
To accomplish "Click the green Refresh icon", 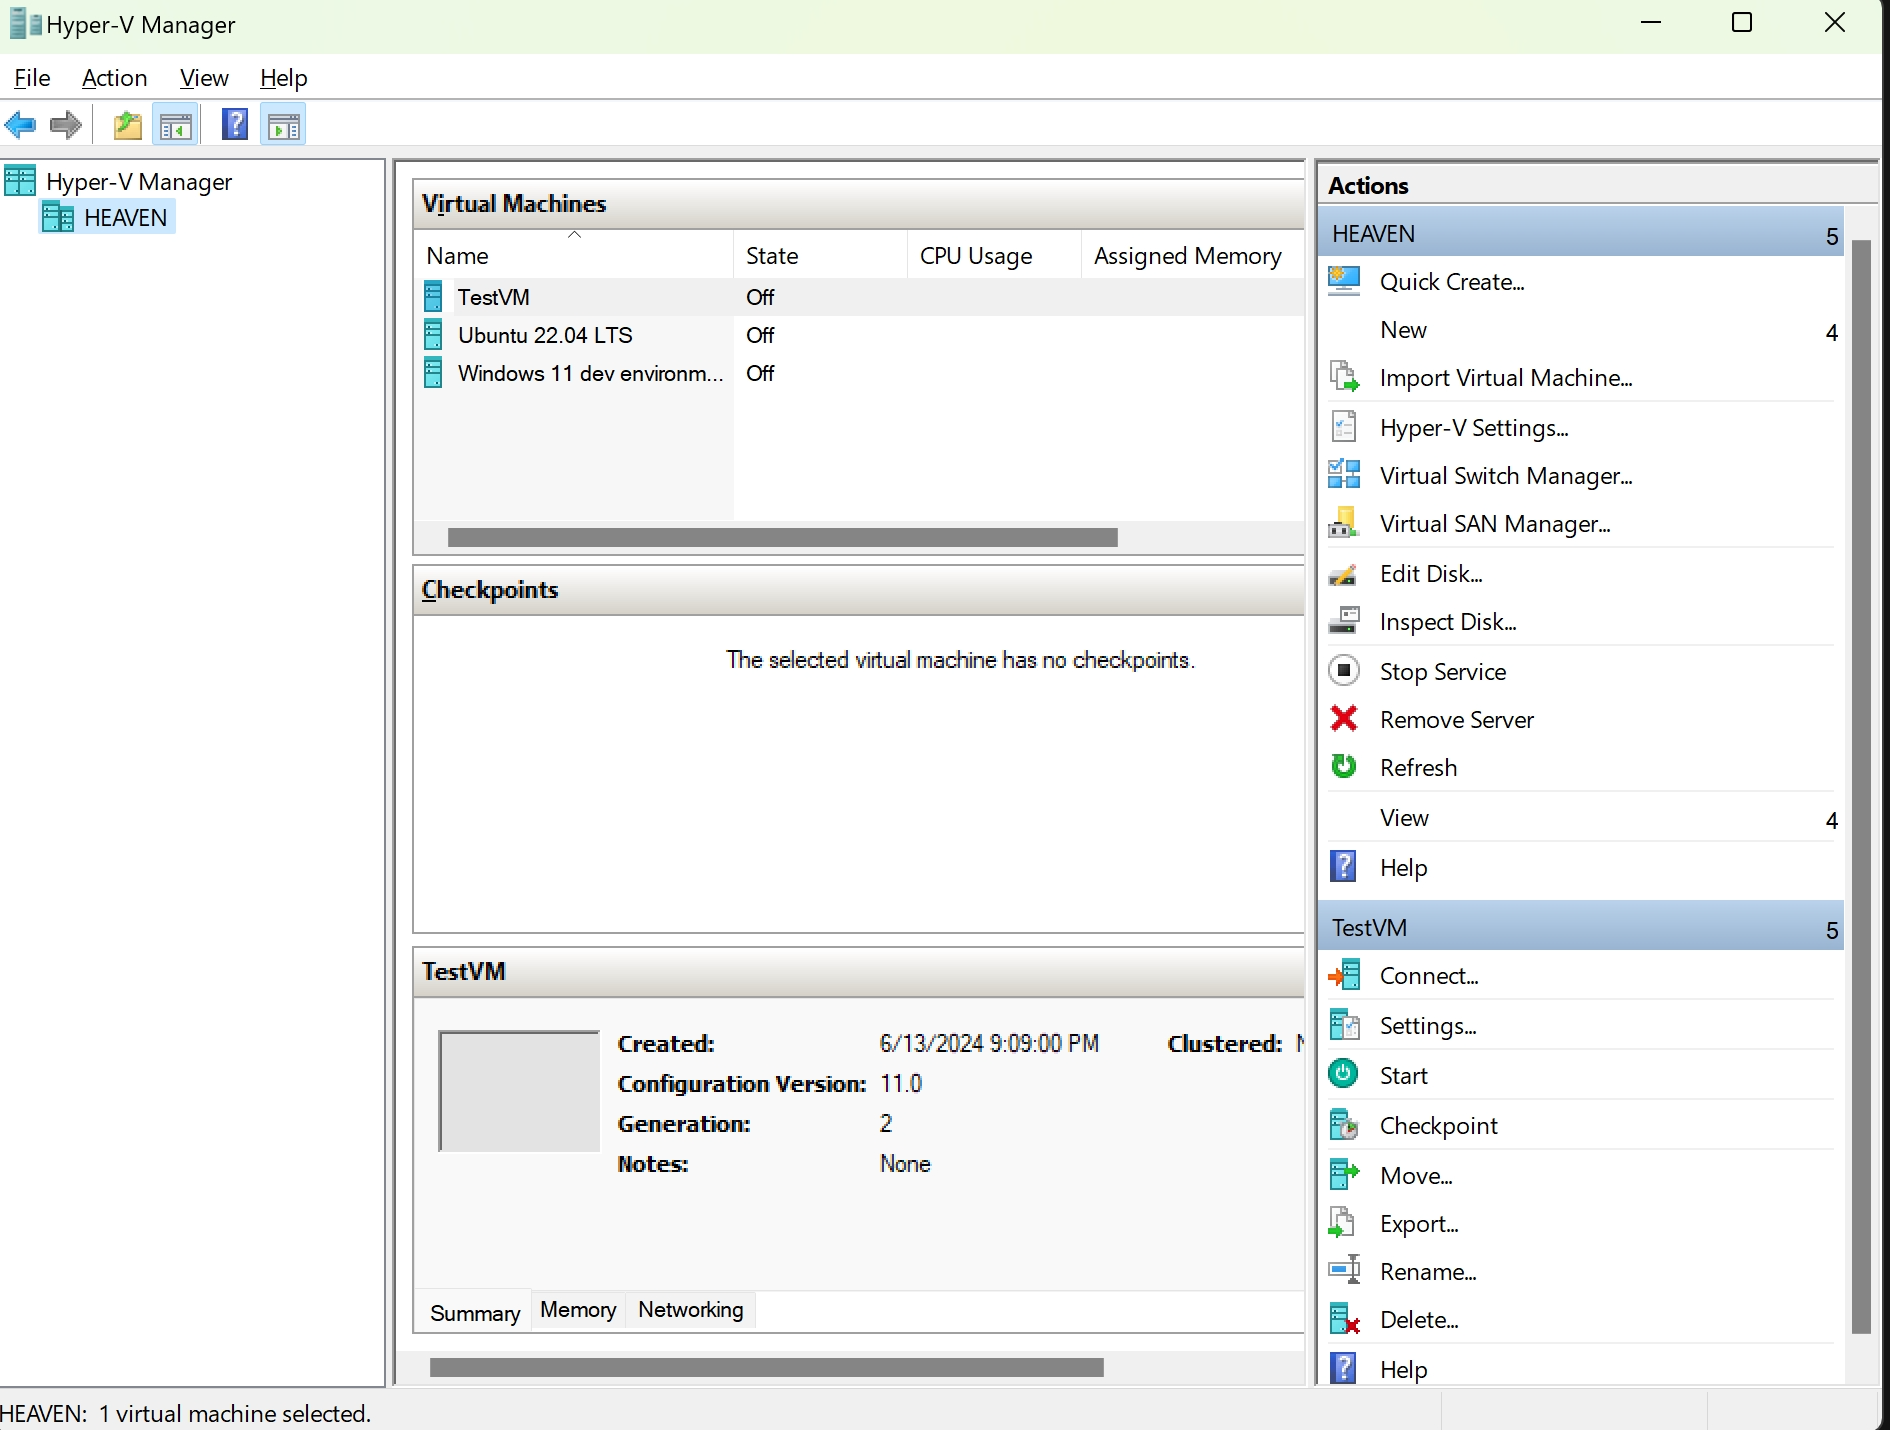I will tap(1344, 766).
